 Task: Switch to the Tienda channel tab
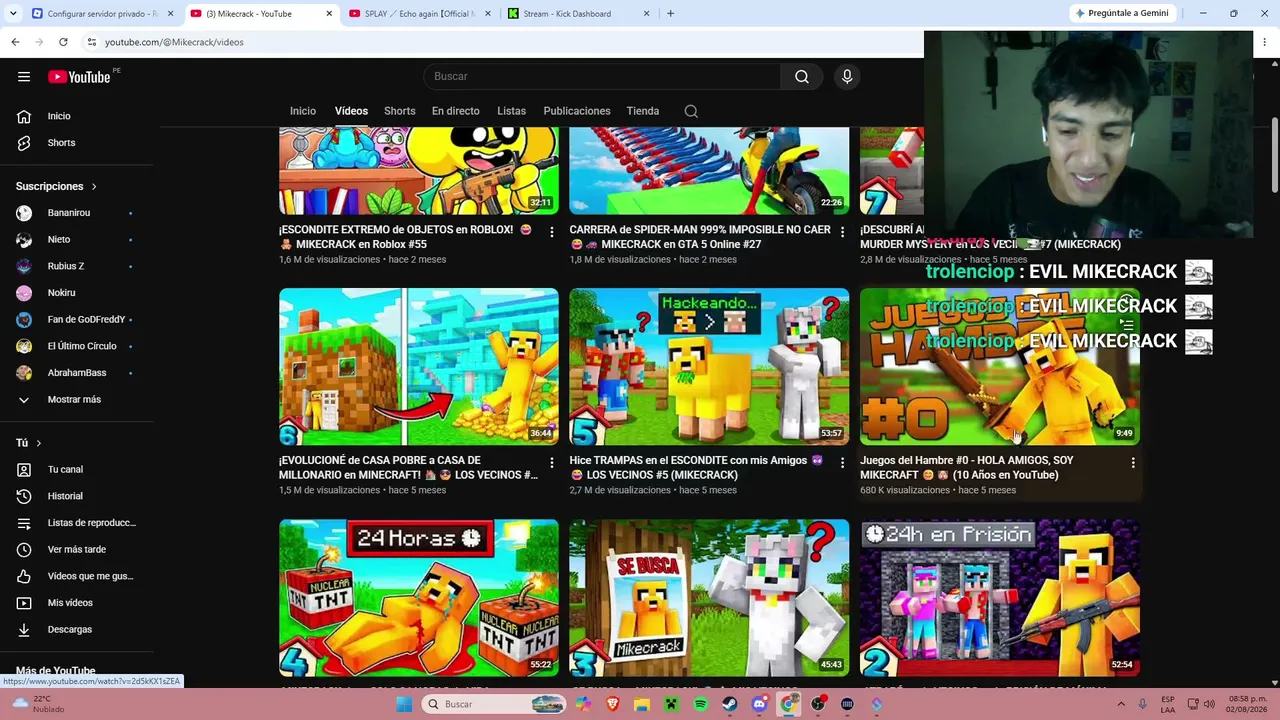click(x=643, y=111)
